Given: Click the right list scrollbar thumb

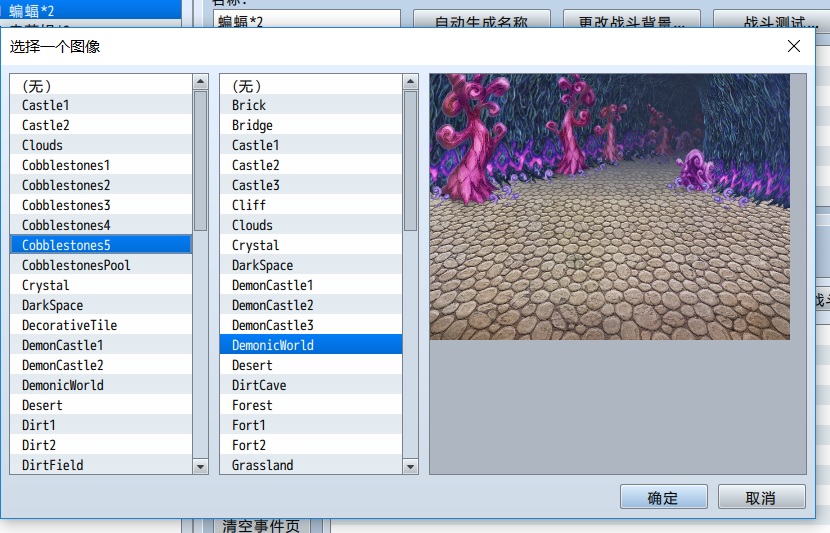Looking at the screenshot, I should pos(410,161).
